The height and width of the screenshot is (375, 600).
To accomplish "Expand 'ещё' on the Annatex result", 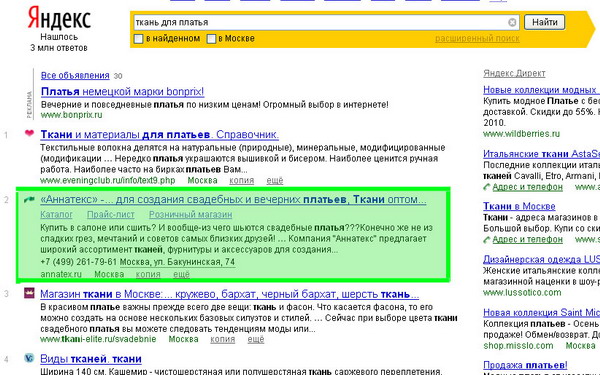I will pos(181,274).
